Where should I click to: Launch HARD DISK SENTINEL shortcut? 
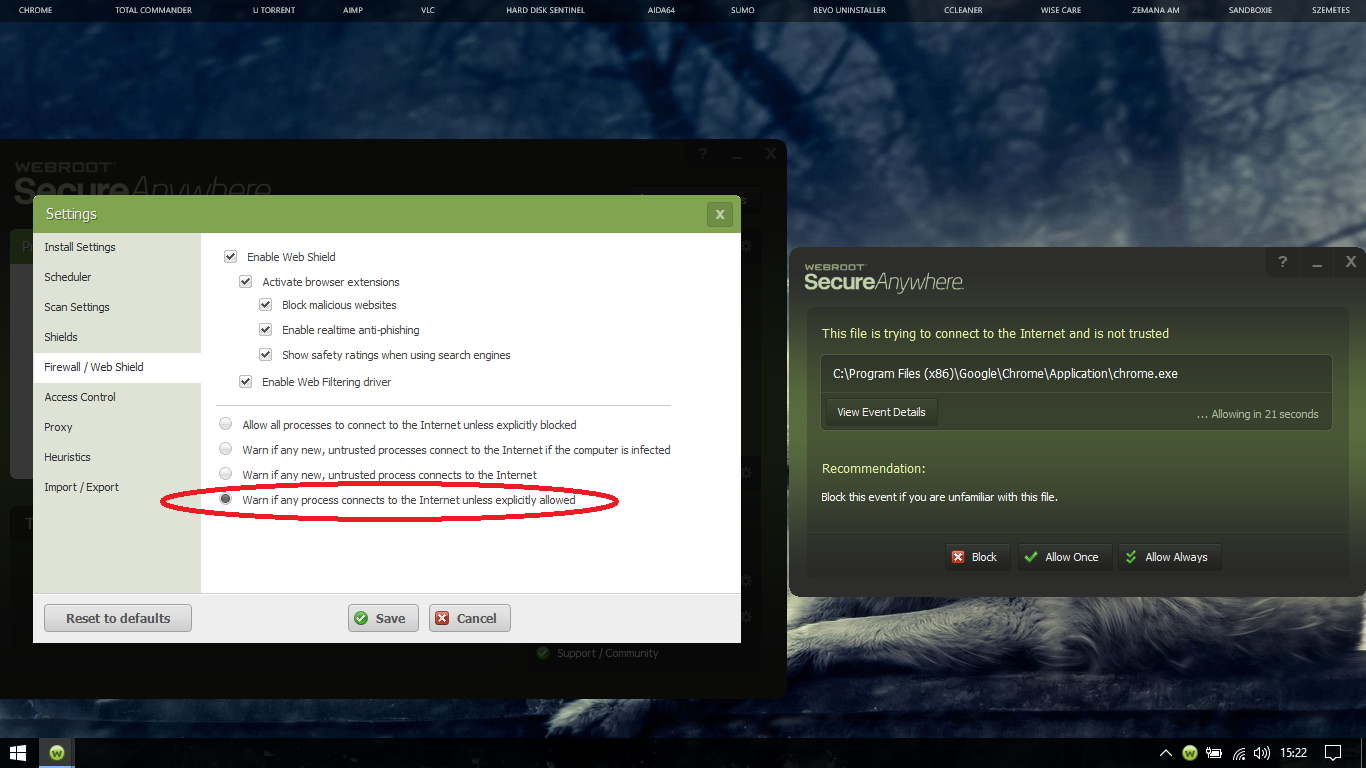(x=545, y=10)
